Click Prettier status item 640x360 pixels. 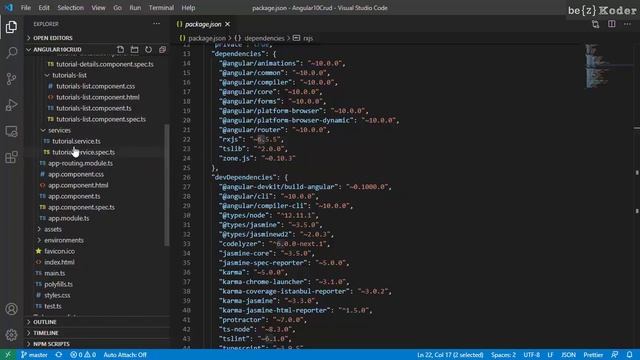[593, 355]
